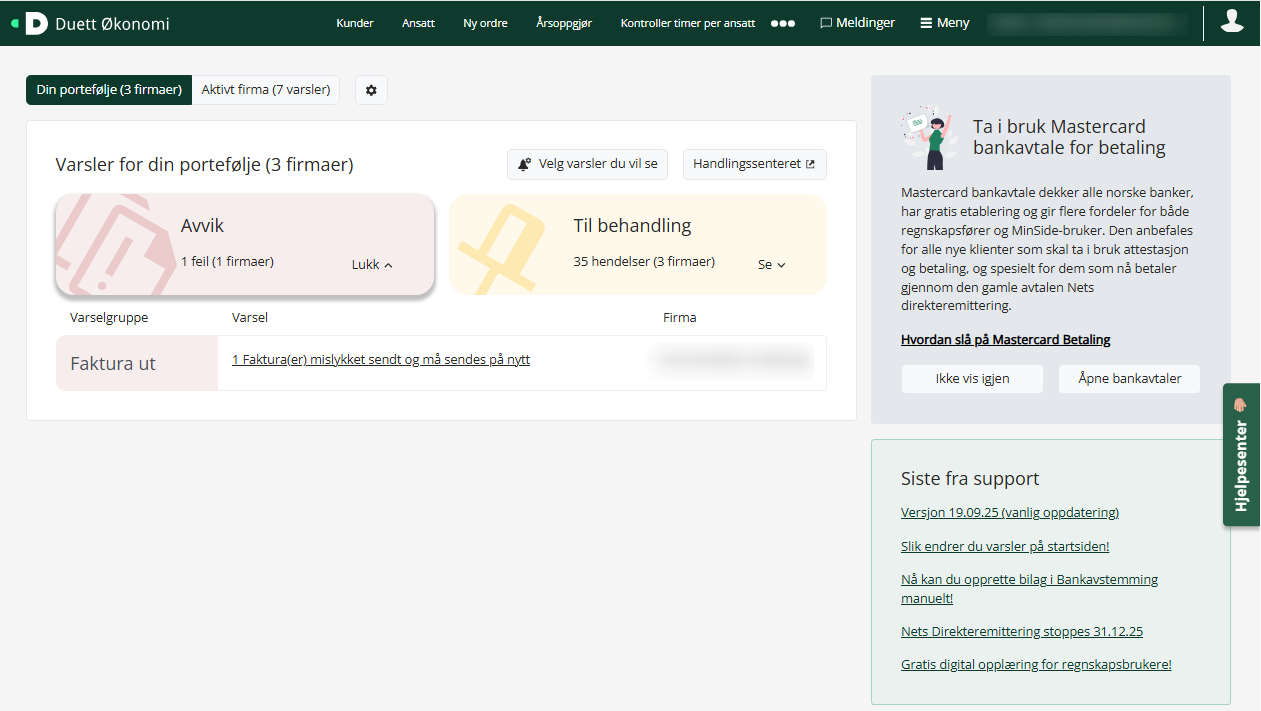Screen dimensions: 1261x711
Task: Open Årsoppgjør from the navbar
Action: [564, 23]
